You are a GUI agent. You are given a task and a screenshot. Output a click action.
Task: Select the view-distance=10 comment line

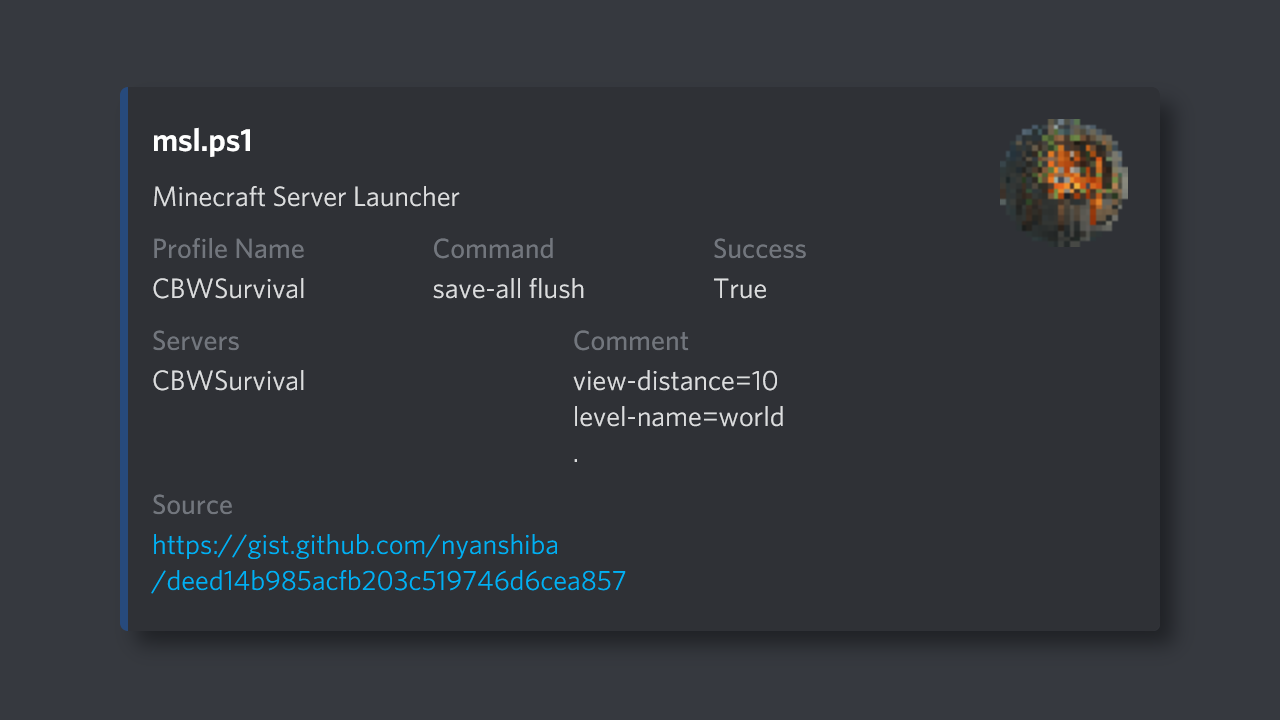click(x=675, y=381)
